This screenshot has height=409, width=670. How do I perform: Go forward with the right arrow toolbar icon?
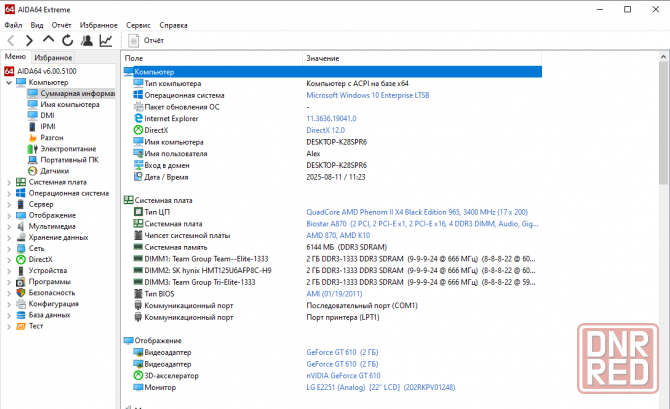click(29, 41)
